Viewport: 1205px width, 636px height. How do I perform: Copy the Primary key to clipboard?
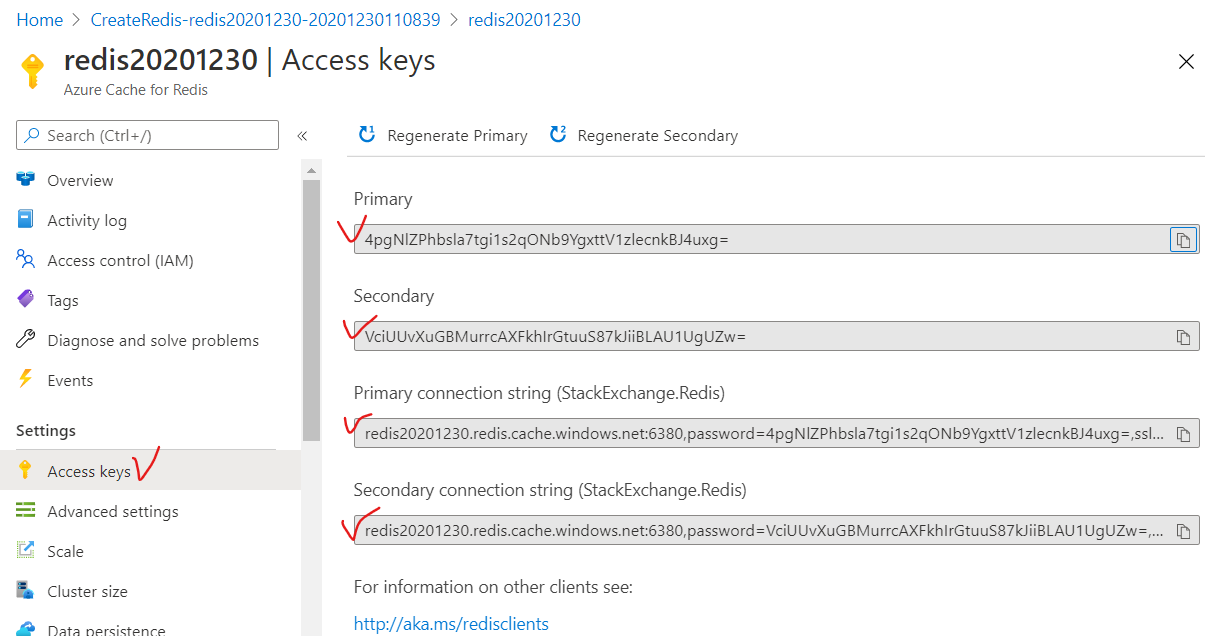coord(1183,240)
